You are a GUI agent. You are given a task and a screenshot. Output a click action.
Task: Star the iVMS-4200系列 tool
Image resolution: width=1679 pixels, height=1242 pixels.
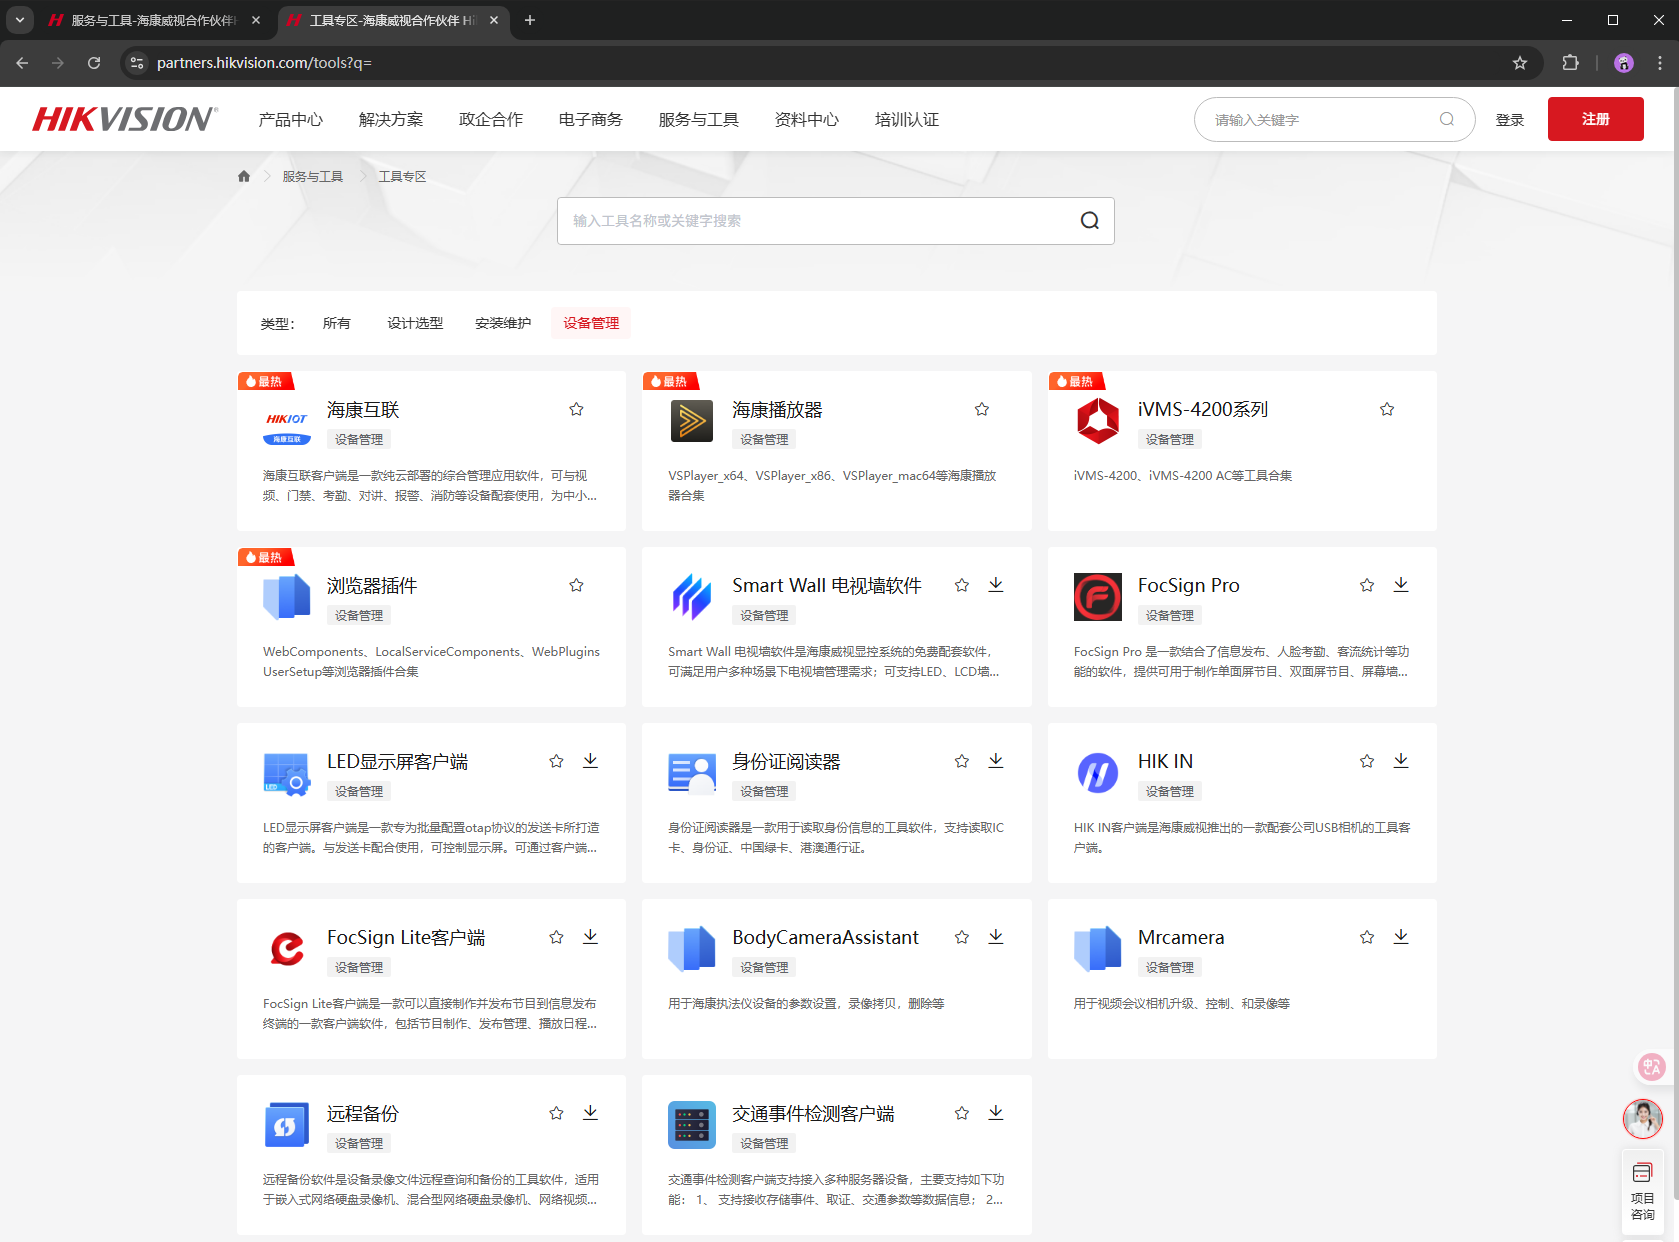click(1387, 409)
